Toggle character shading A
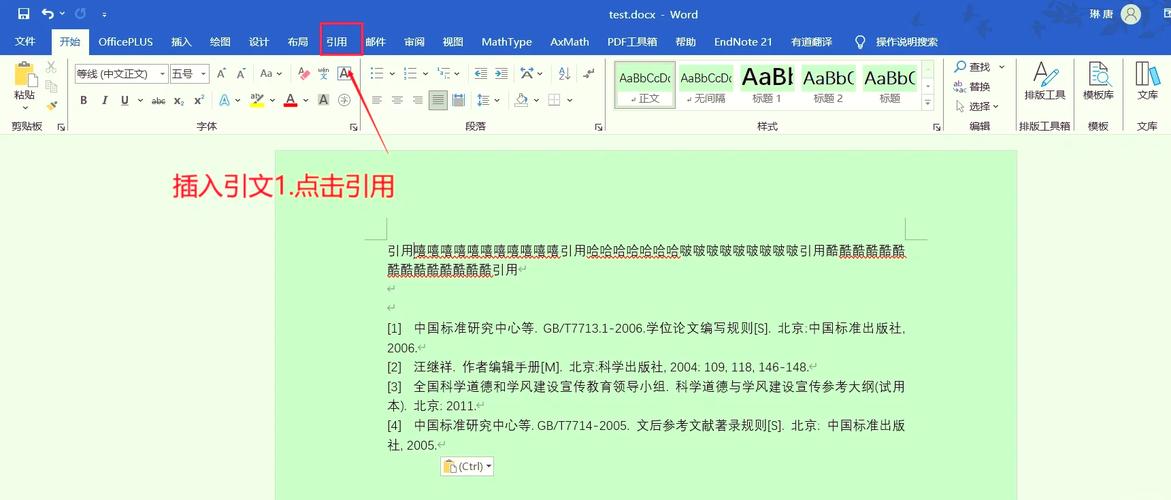The image size is (1171, 500). 323,100
